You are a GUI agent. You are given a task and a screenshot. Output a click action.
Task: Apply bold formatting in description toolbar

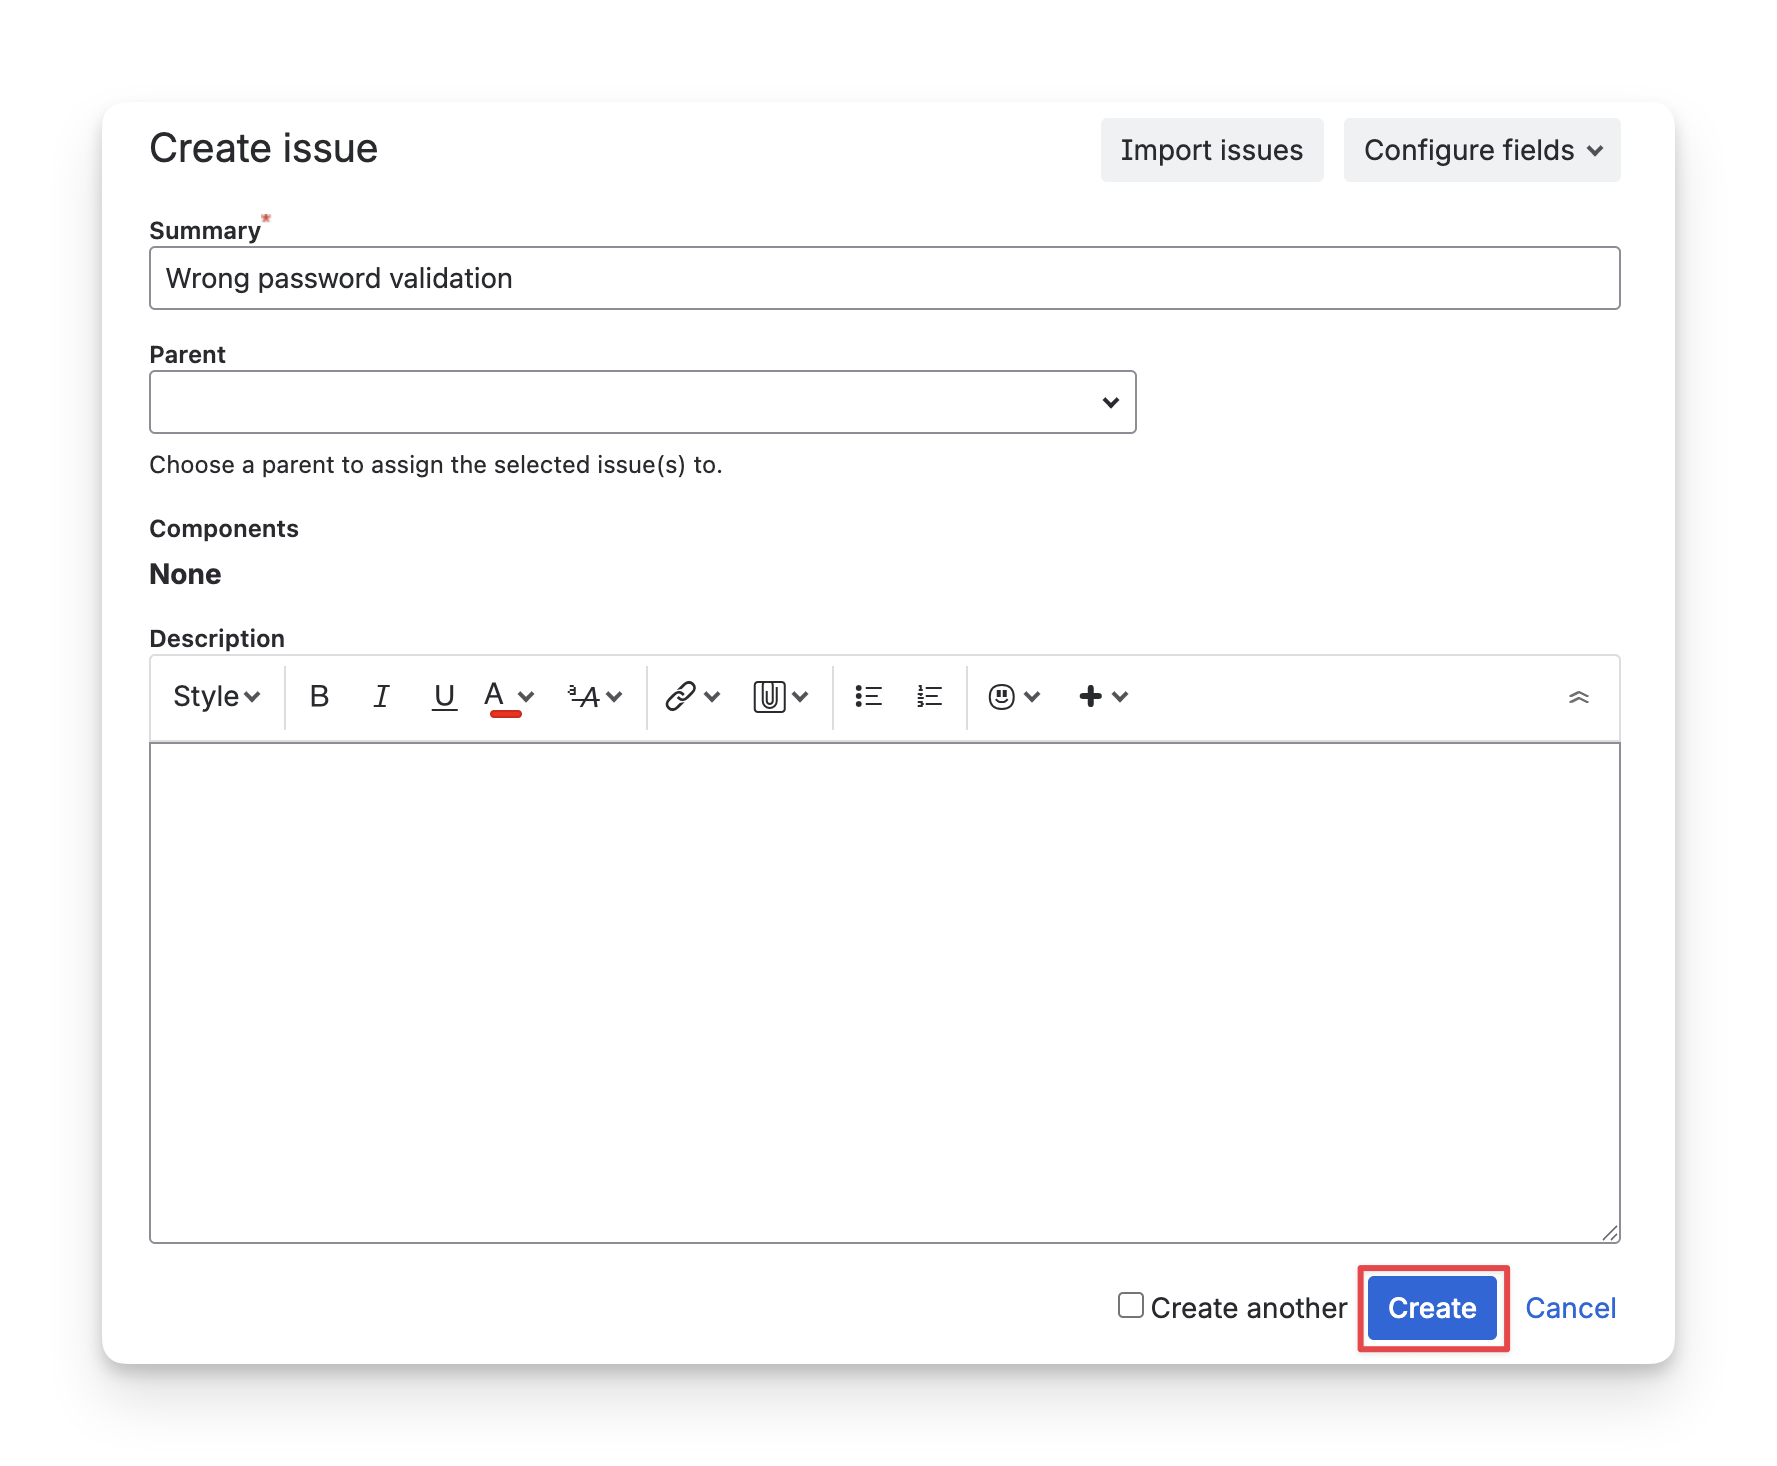click(319, 697)
